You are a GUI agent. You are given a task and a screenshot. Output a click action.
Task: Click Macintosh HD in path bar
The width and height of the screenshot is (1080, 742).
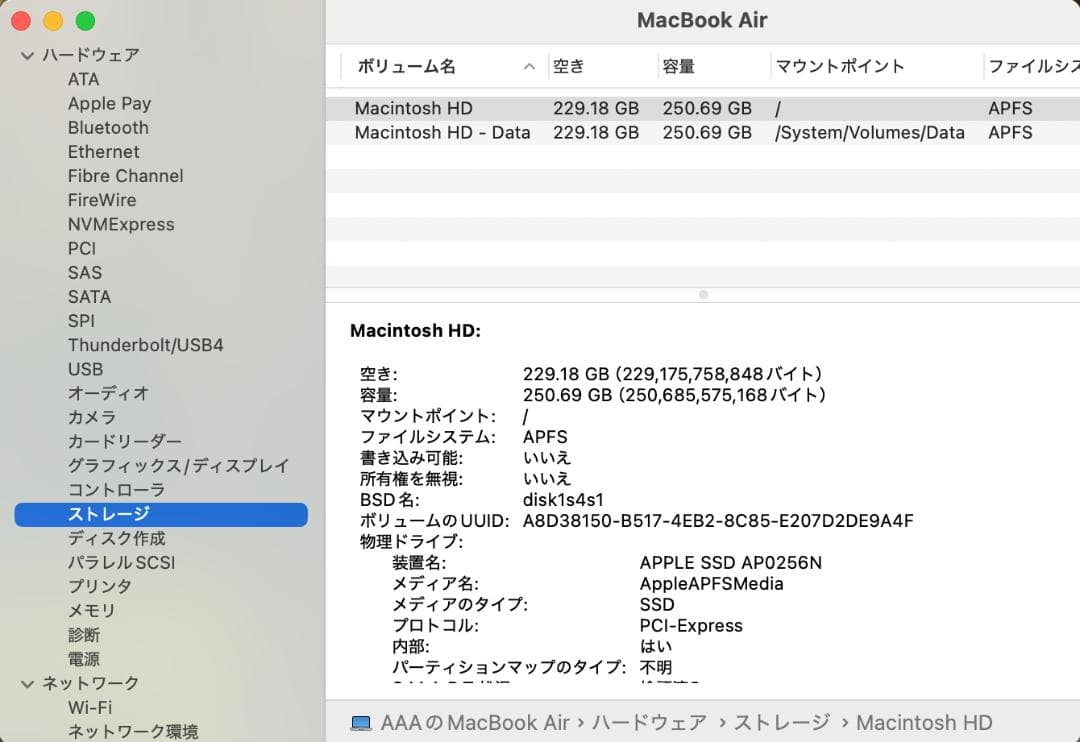tap(924, 723)
